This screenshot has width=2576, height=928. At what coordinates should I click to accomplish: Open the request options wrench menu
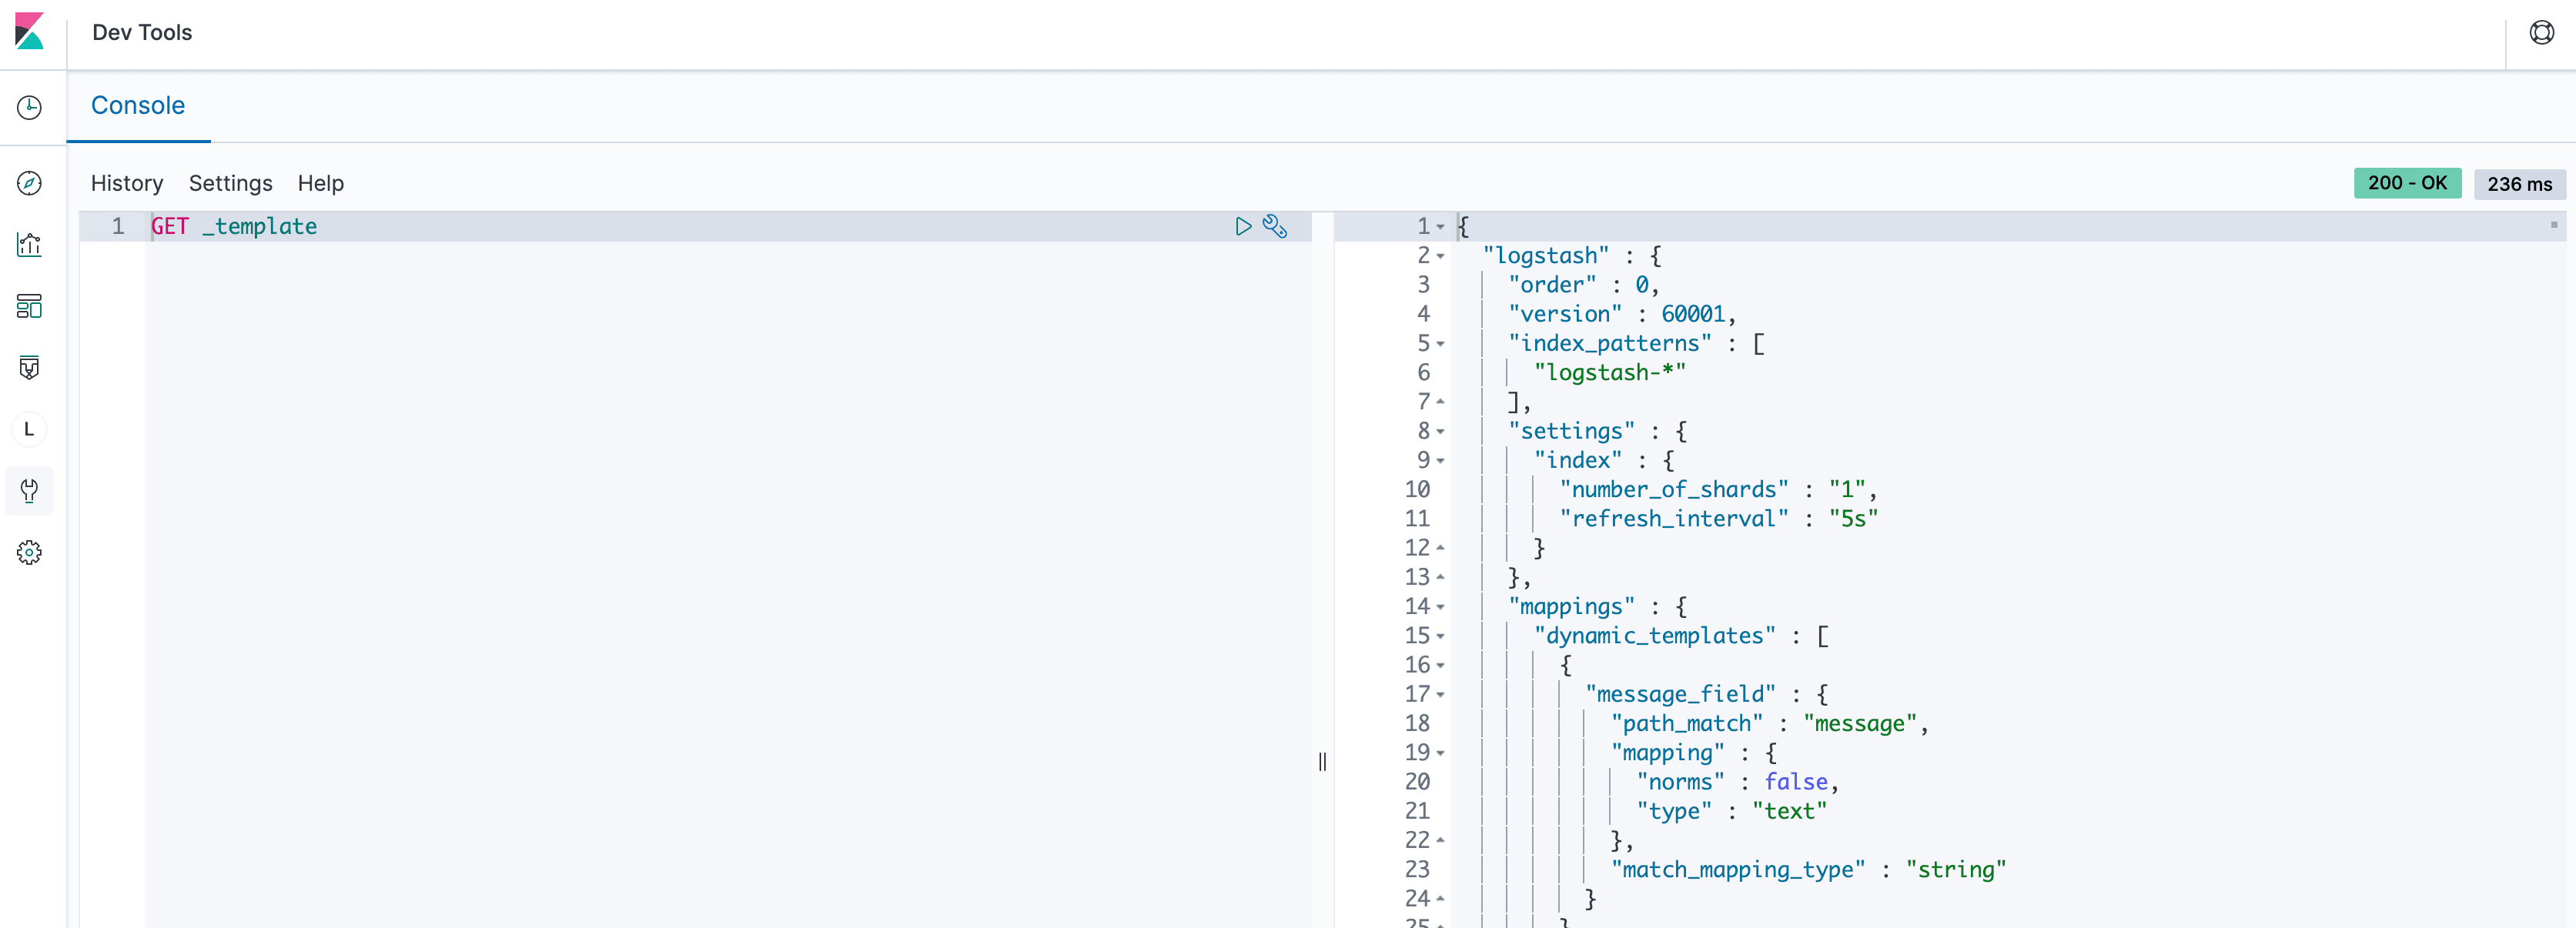(1275, 227)
